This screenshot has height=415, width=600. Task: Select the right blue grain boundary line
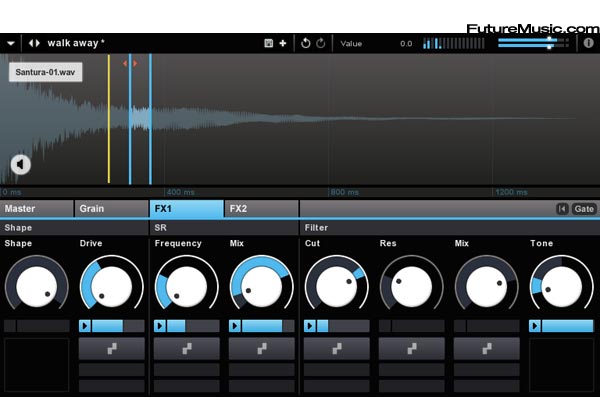tap(150, 119)
